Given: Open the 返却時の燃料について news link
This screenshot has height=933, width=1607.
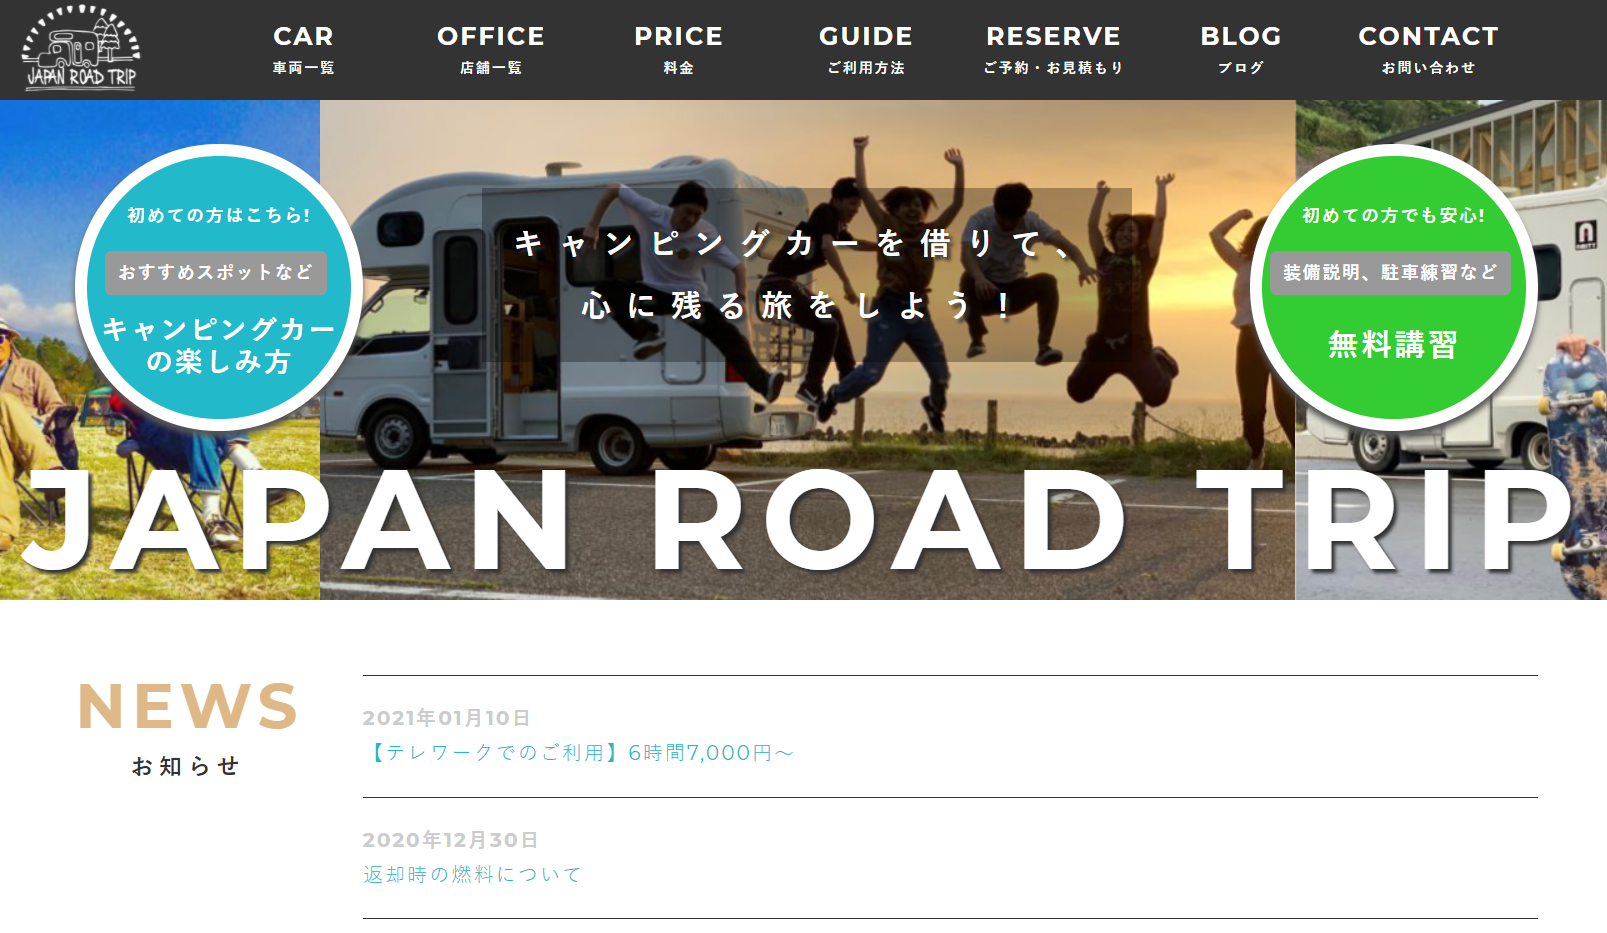Looking at the screenshot, I should pos(472,875).
